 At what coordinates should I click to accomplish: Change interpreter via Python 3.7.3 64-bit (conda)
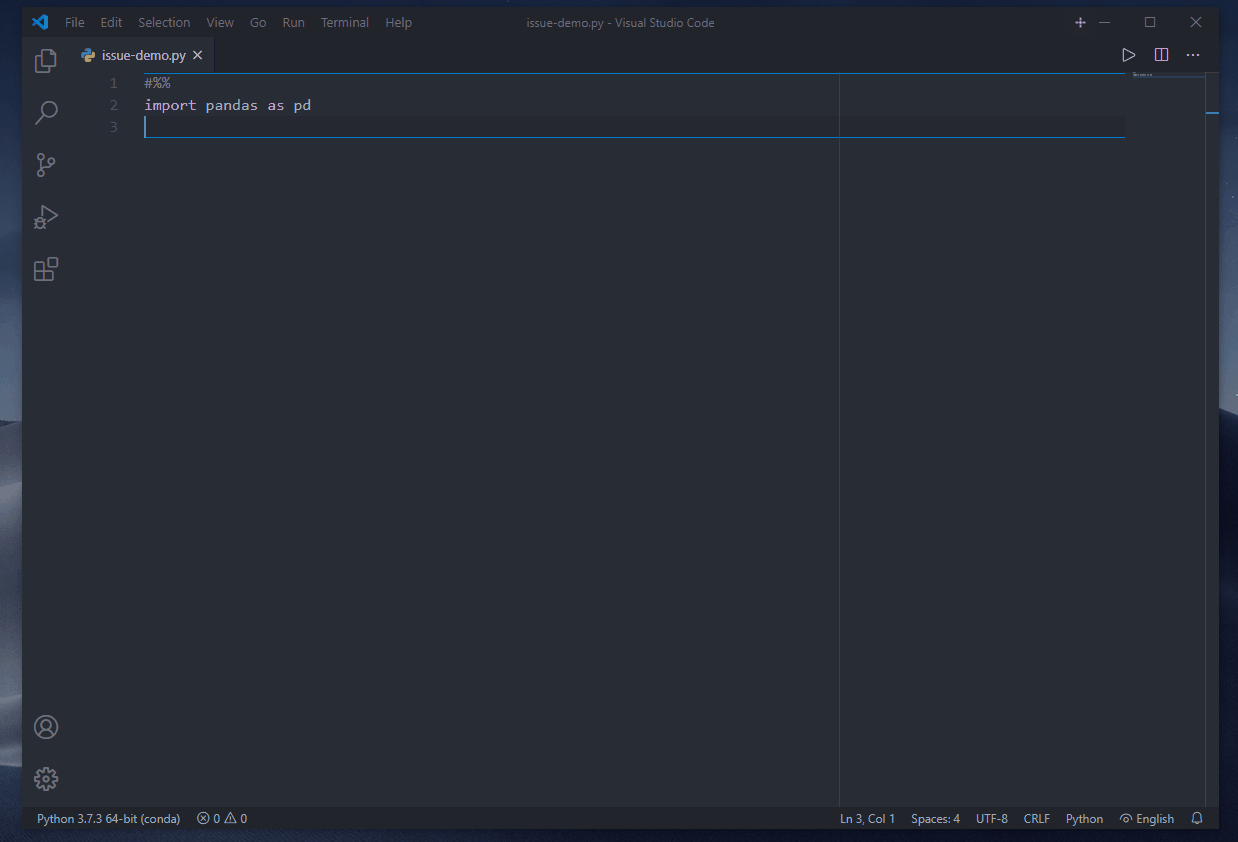(107, 818)
